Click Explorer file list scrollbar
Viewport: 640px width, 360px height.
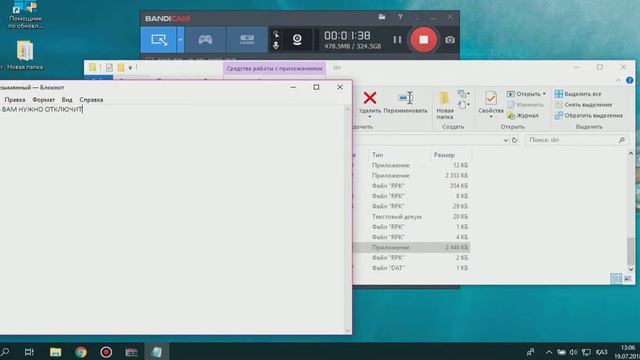(x=631, y=252)
